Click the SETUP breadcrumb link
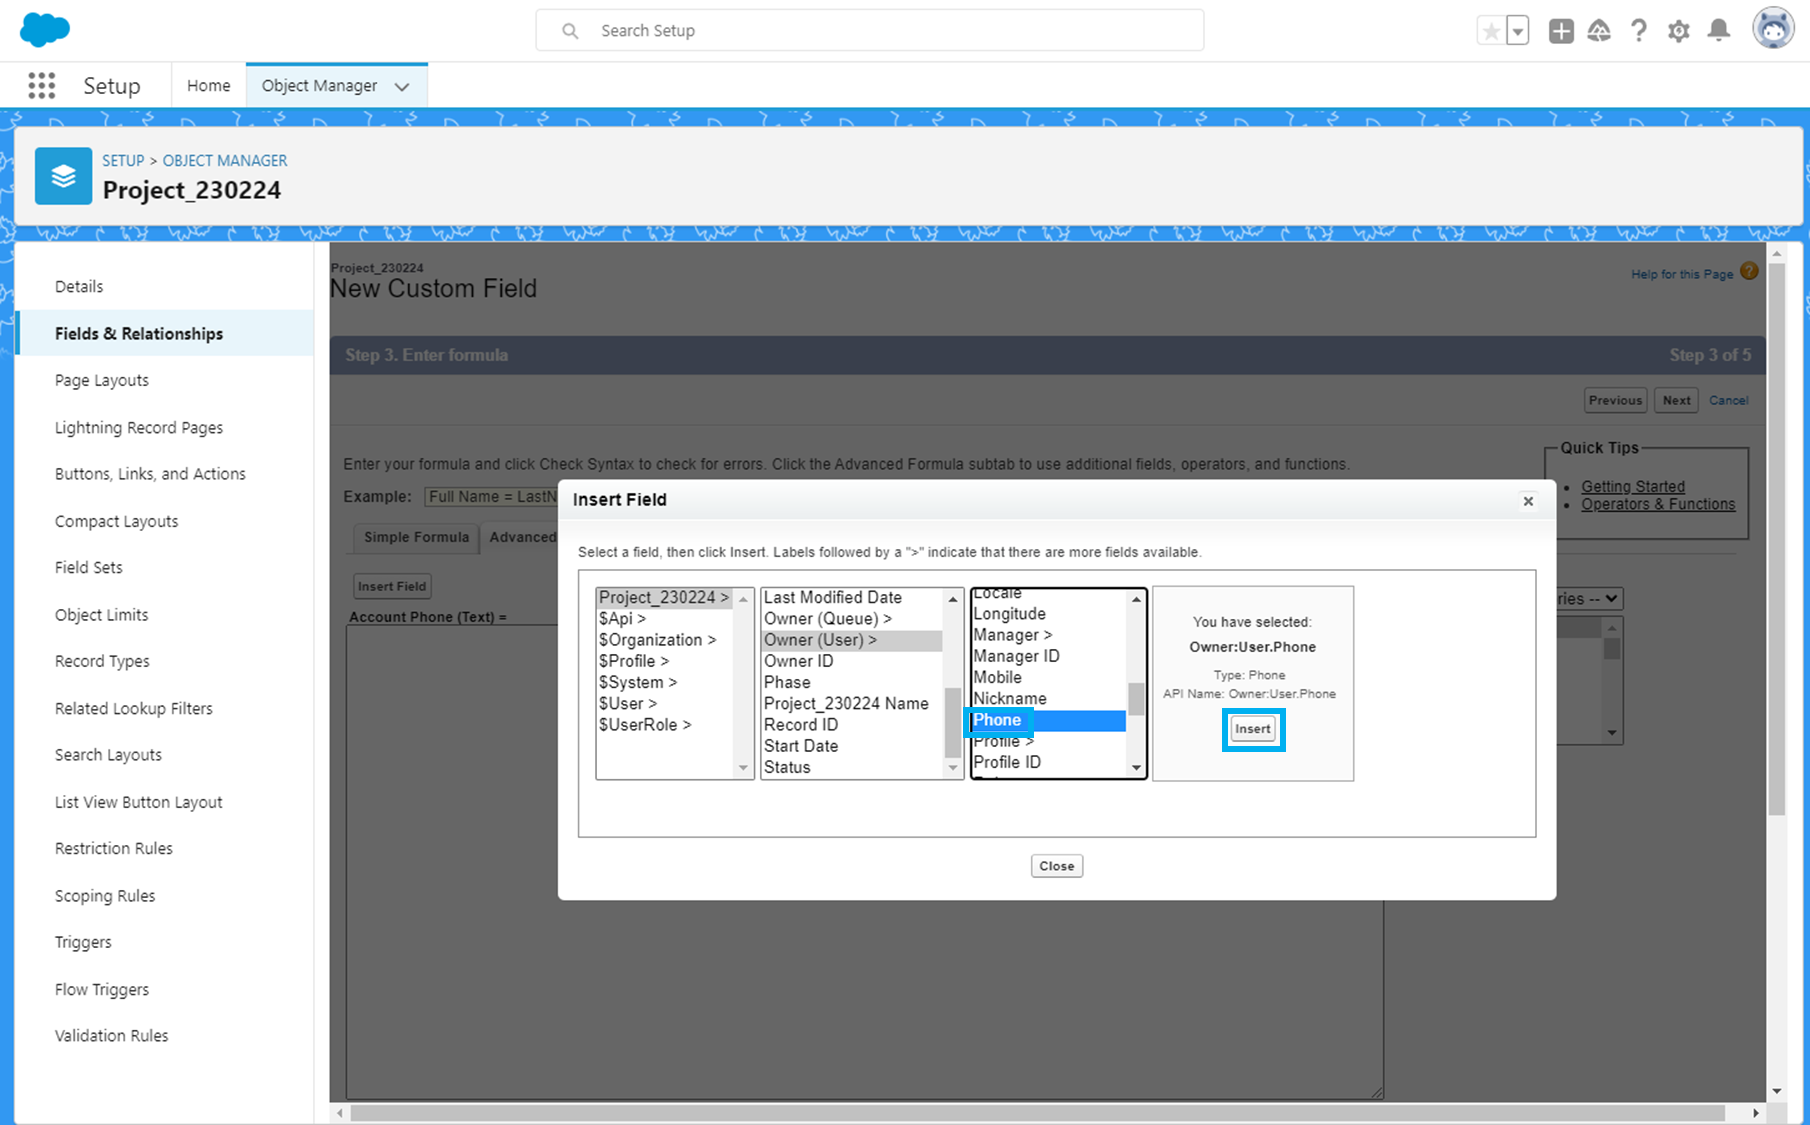The width and height of the screenshot is (1810, 1125). tap(123, 160)
